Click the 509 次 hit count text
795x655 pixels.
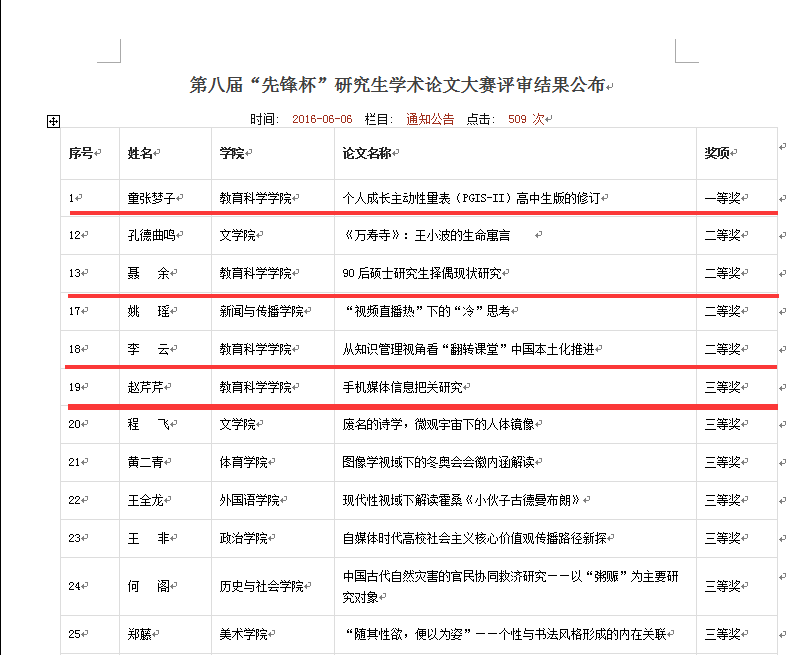coord(525,119)
